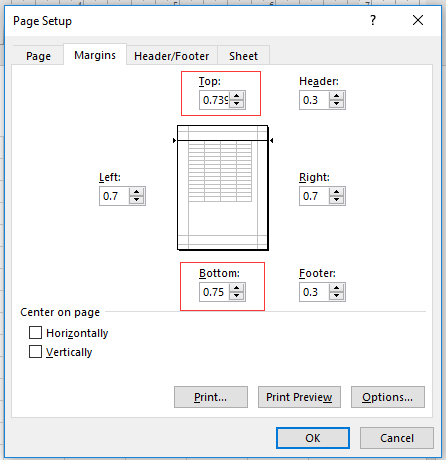Screen dimensions: 446x460
Task: Increase the Right margin with up arrow
Action: [336, 192]
